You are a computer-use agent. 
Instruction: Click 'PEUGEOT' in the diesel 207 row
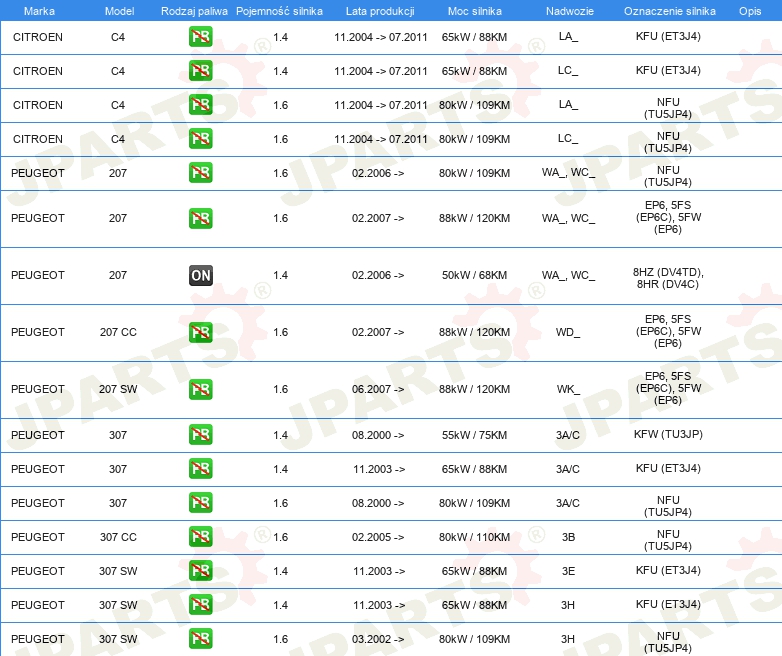[38, 275]
